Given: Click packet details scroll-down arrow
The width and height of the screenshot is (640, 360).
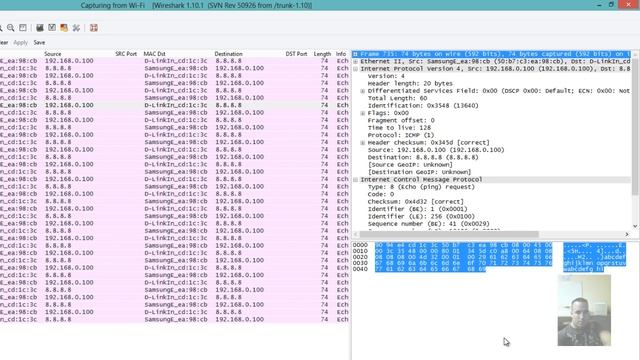Looking at the screenshot, I should (x=636, y=227).
